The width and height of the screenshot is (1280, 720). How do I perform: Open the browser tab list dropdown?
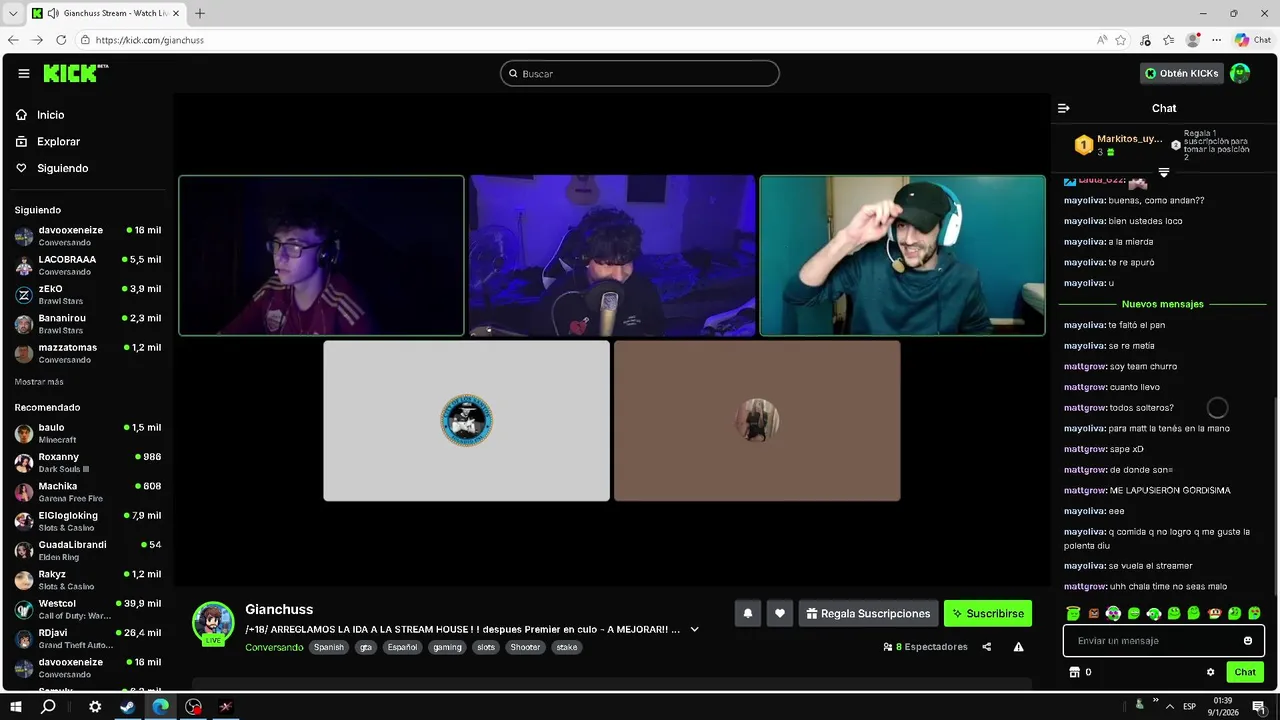13,13
